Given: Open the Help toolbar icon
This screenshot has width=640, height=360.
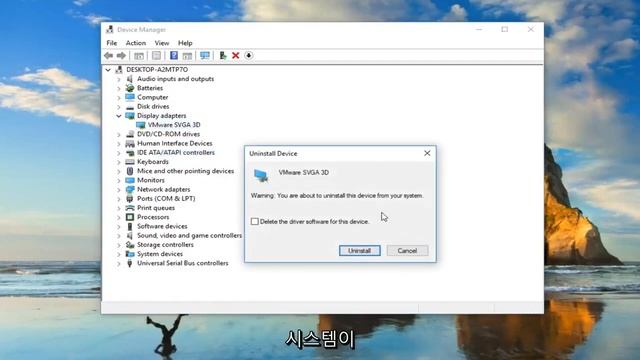Looking at the screenshot, I should pyautogui.click(x=174, y=56).
